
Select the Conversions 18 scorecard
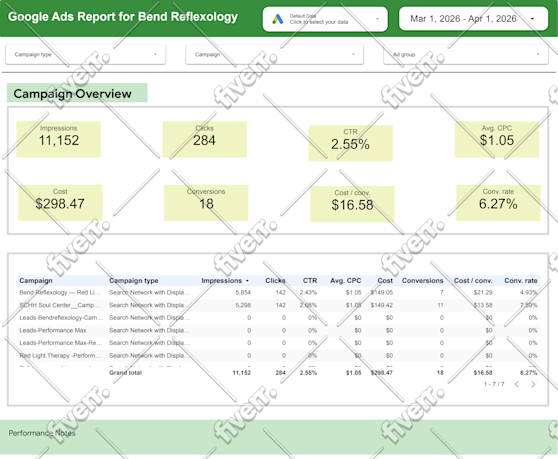point(206,203)
